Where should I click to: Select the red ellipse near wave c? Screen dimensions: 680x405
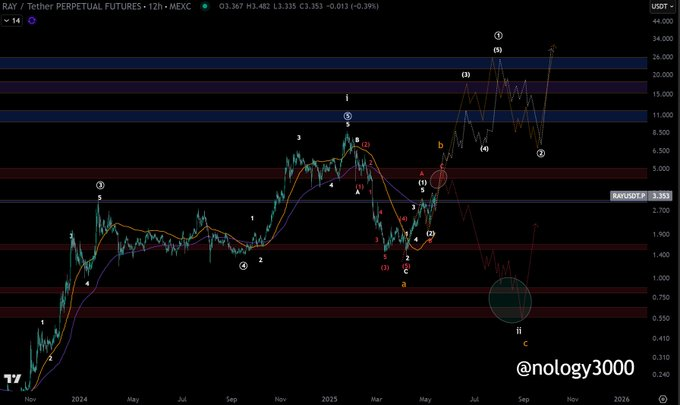(x=438, y=179)
